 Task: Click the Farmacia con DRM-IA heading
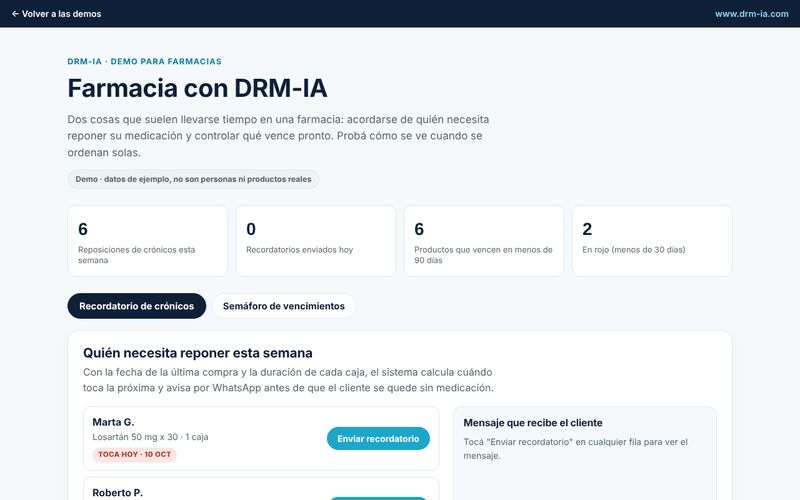click(197, 88)
